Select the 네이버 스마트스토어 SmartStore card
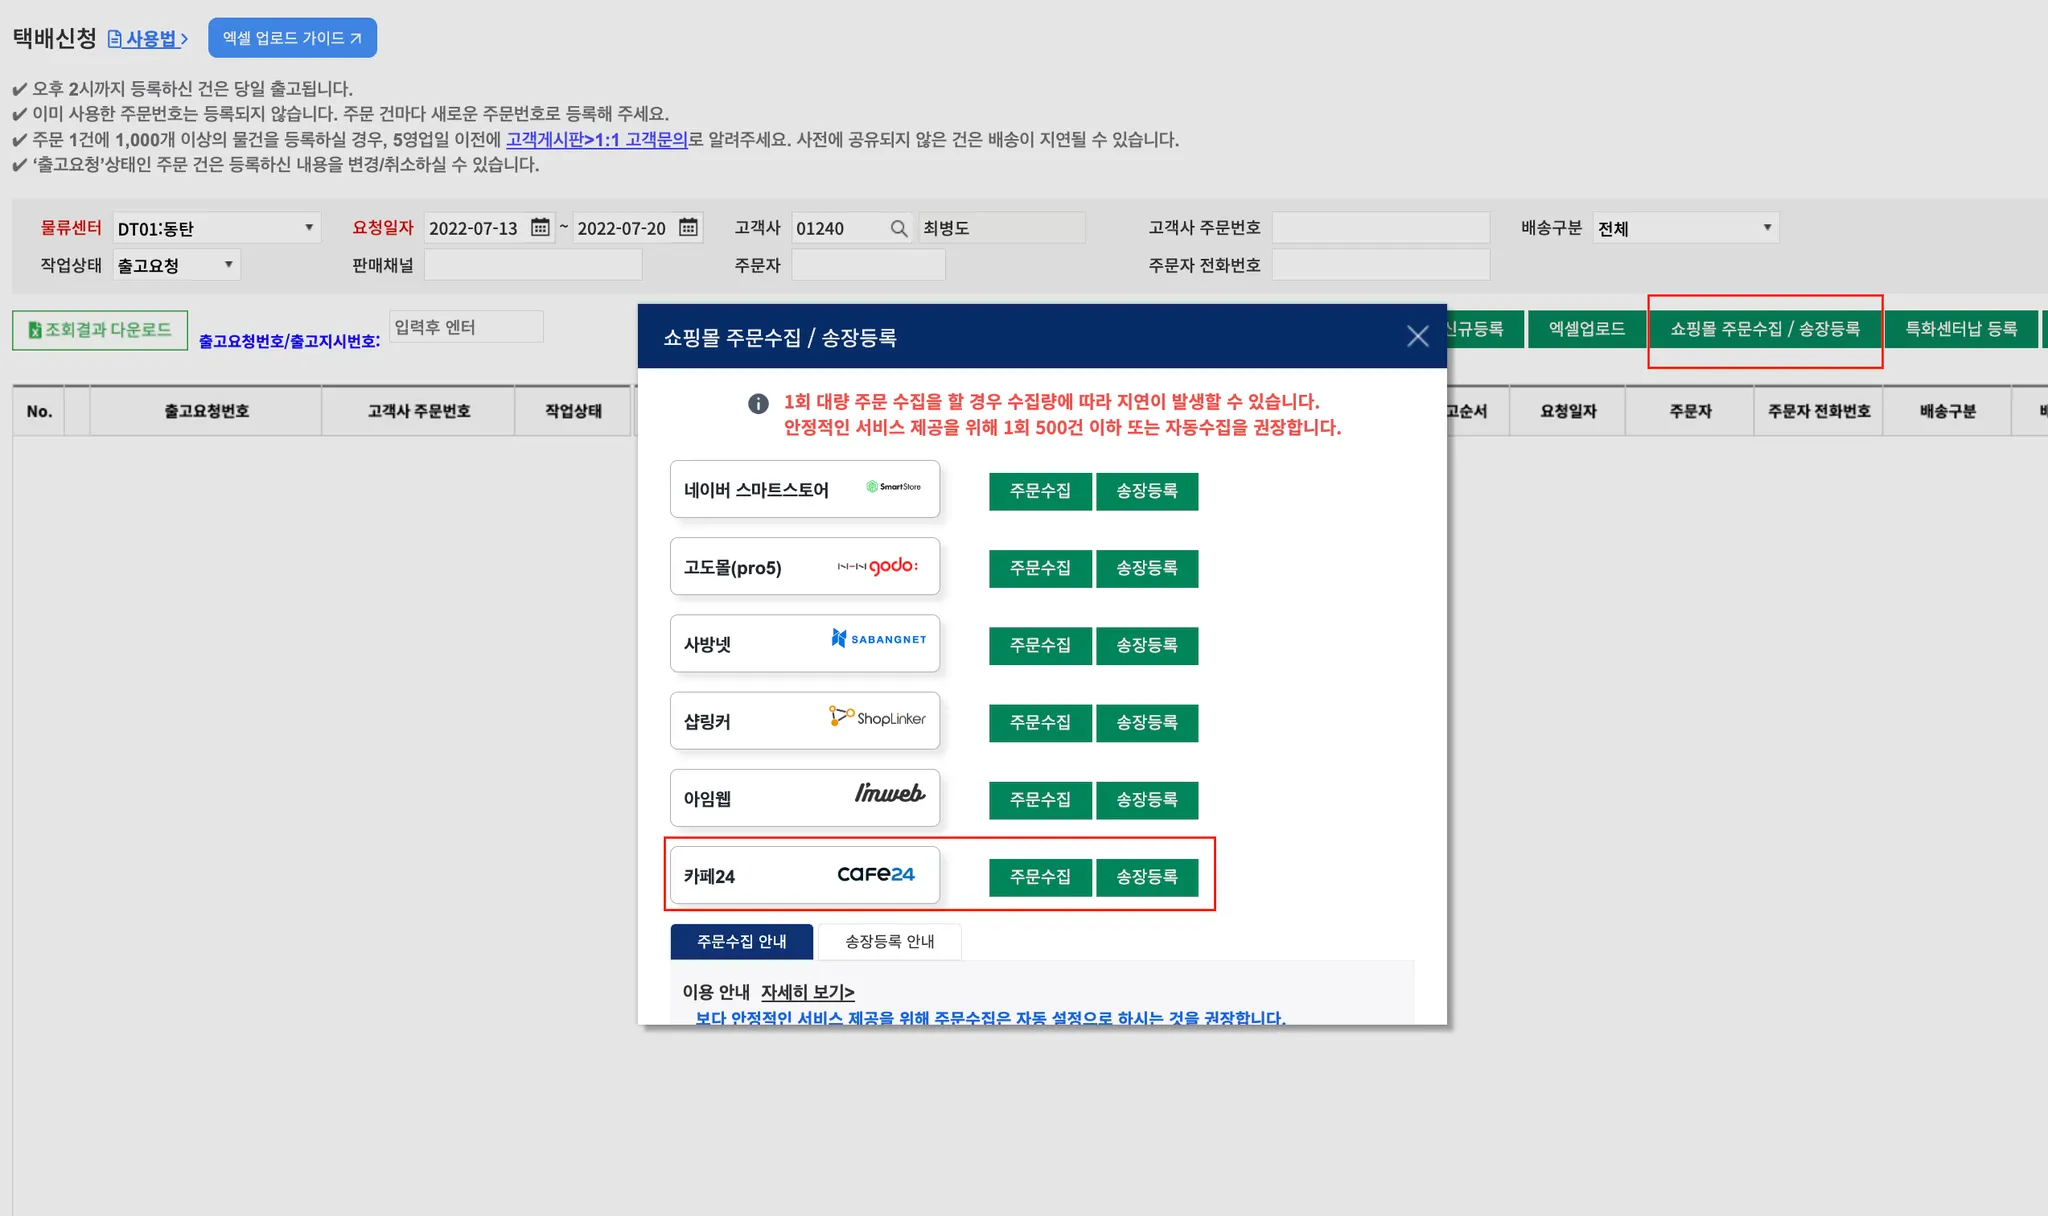The image size is (2048, 1216). pos(804,489)
